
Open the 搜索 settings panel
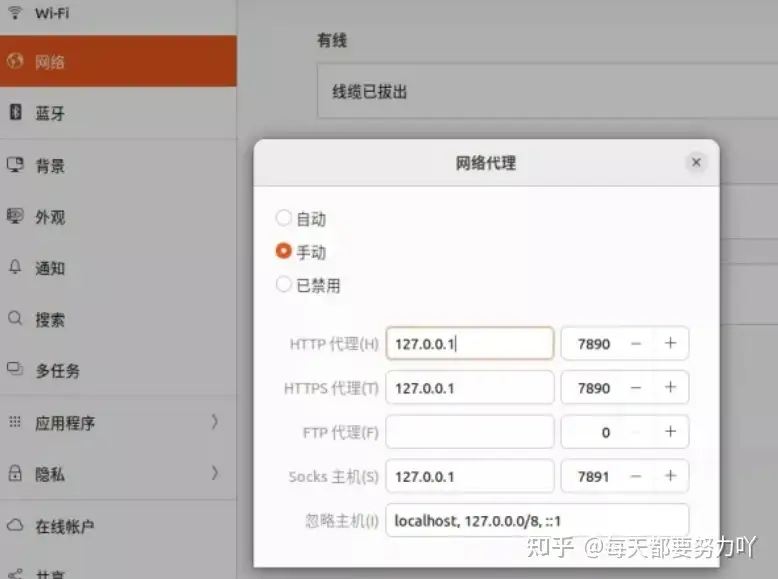[118, 319]
